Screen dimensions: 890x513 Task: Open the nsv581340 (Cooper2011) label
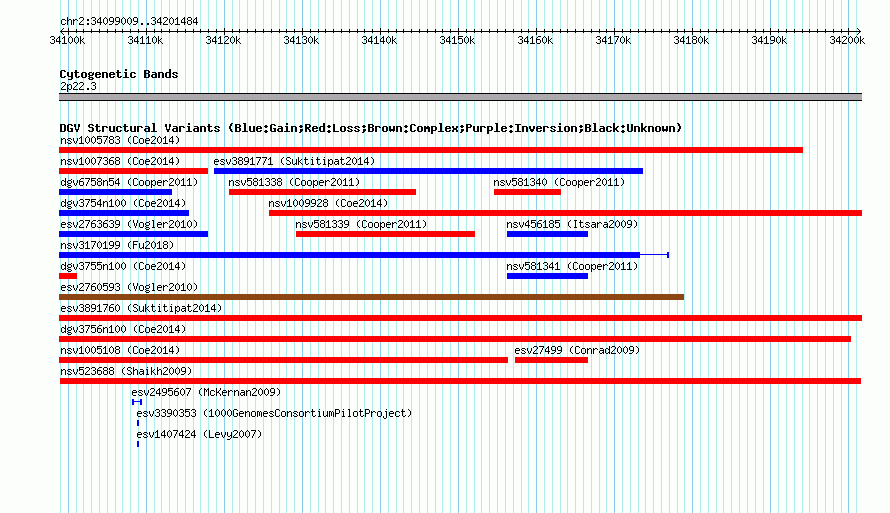click(x=559, y=182)
